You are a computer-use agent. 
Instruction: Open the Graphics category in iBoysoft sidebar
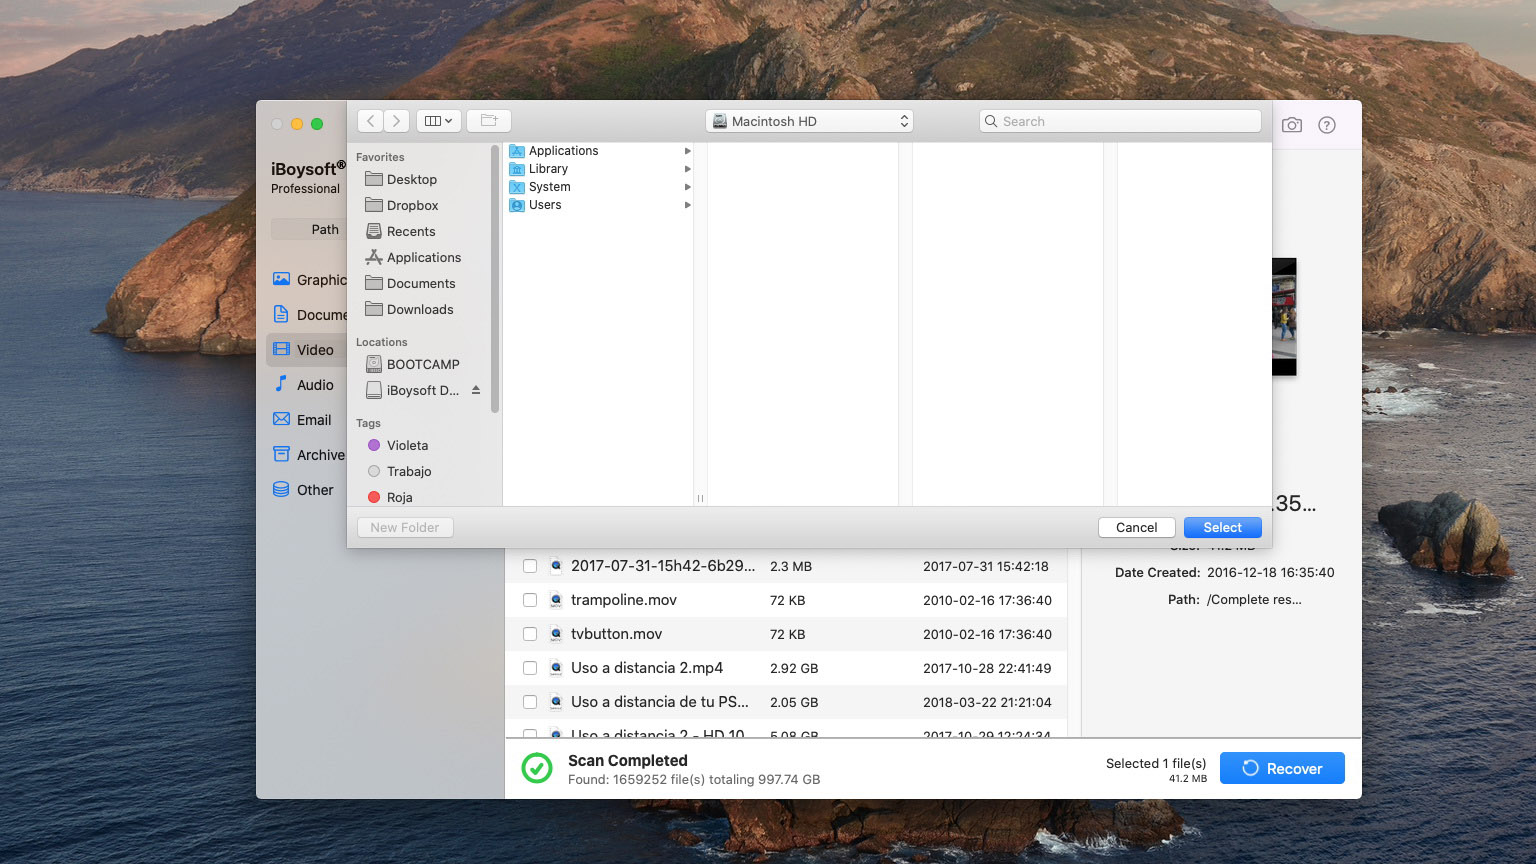[x=309, y=280]
